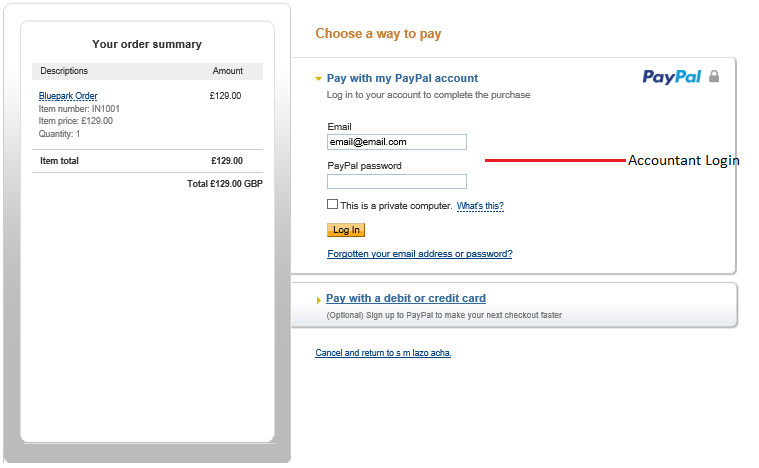
Task: Focus the Email input field
Action: tap(397, 142)
